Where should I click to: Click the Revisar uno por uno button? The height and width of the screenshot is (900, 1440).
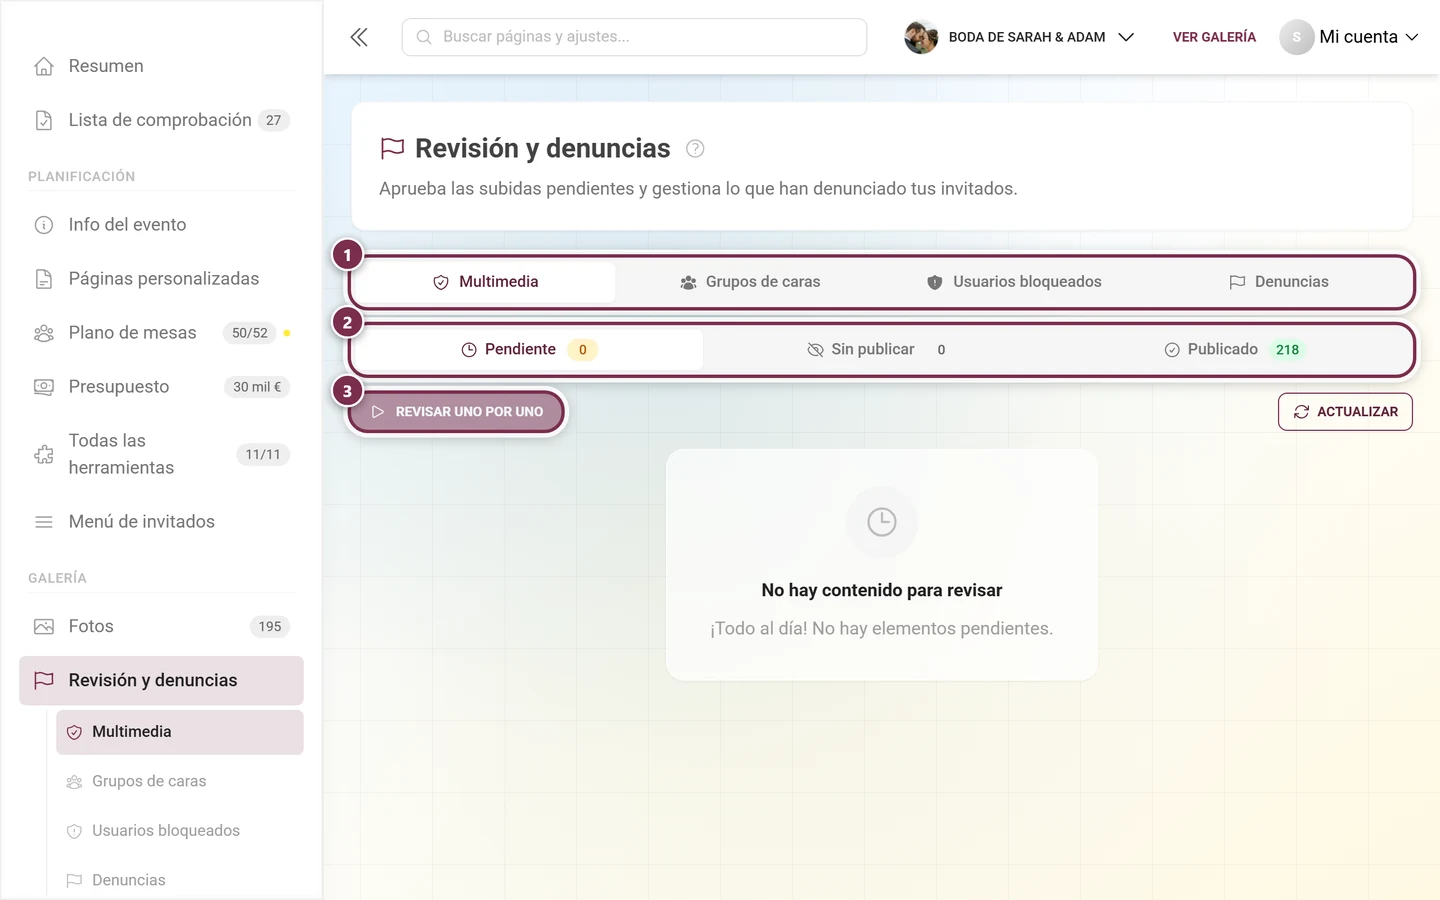click(x=457, y=412)
